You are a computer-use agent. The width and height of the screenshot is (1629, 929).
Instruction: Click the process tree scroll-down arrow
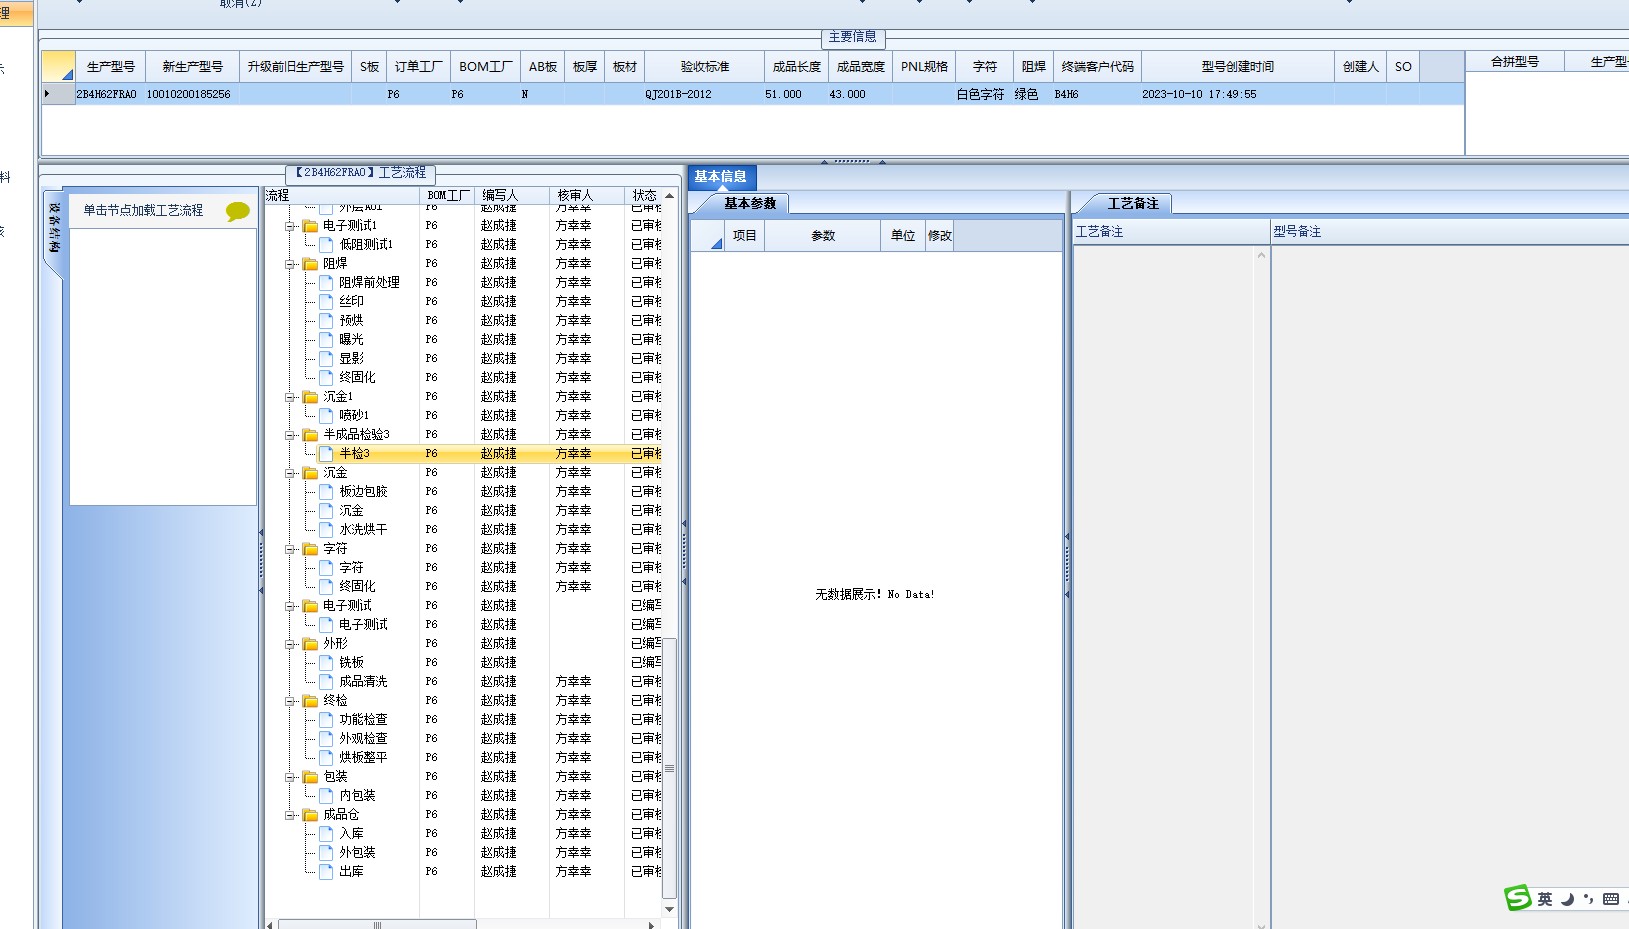pos(669,909)
